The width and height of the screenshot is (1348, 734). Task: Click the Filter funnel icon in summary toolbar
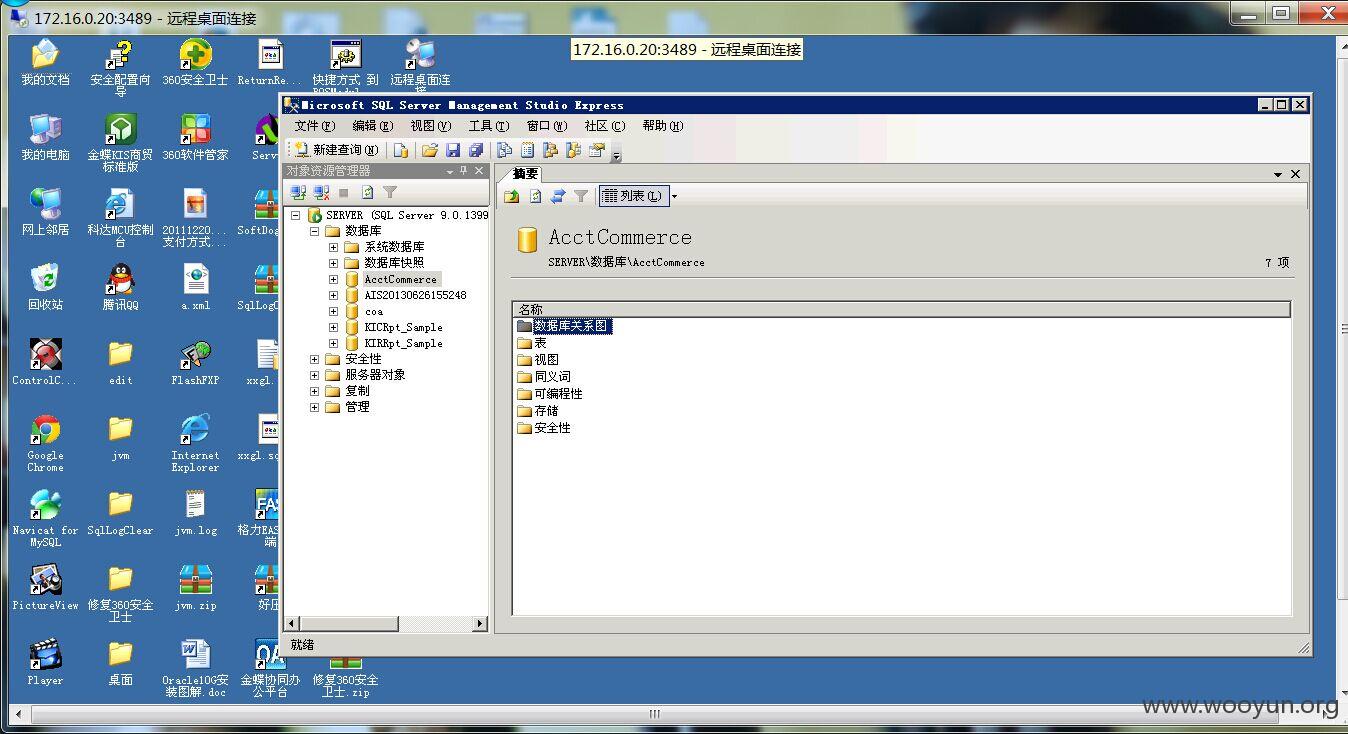click(581, 196)
